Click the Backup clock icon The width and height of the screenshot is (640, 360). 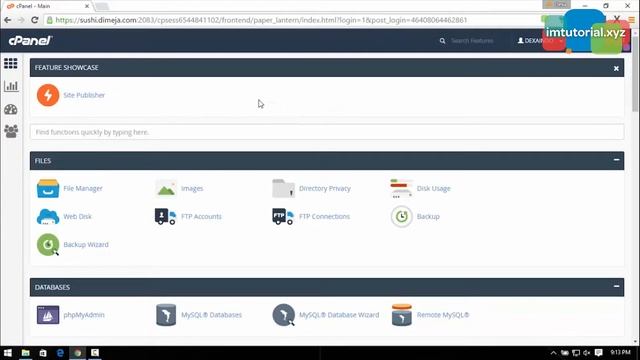[402, 217]
